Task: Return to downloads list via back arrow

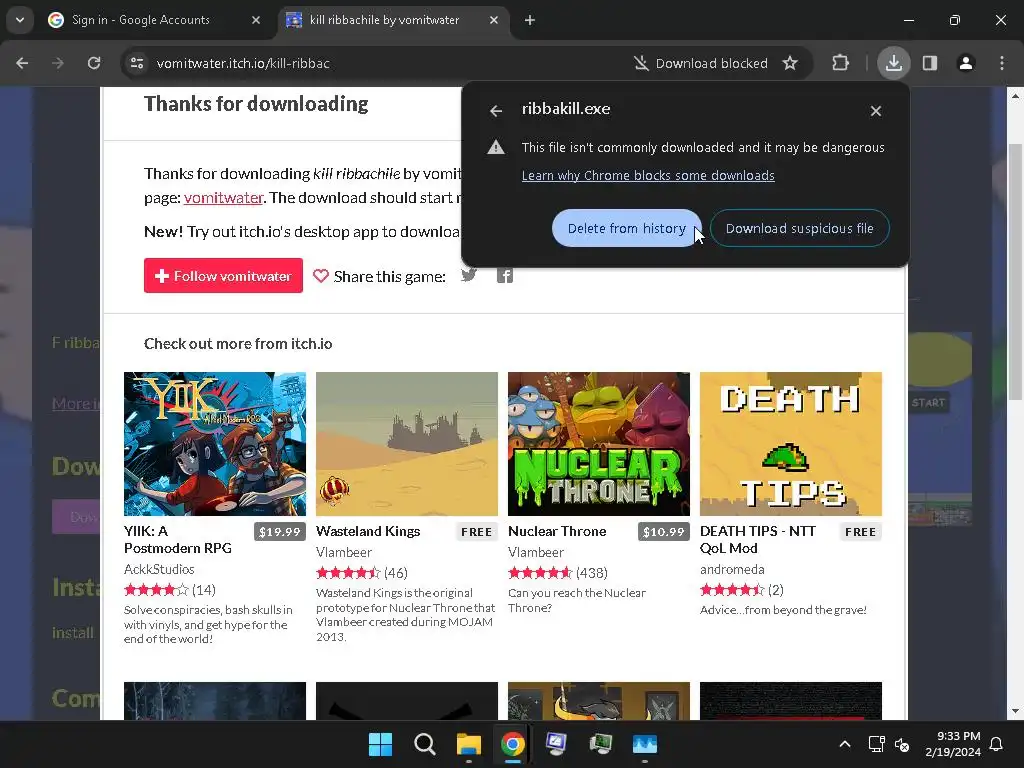Action: click(496, 111)
